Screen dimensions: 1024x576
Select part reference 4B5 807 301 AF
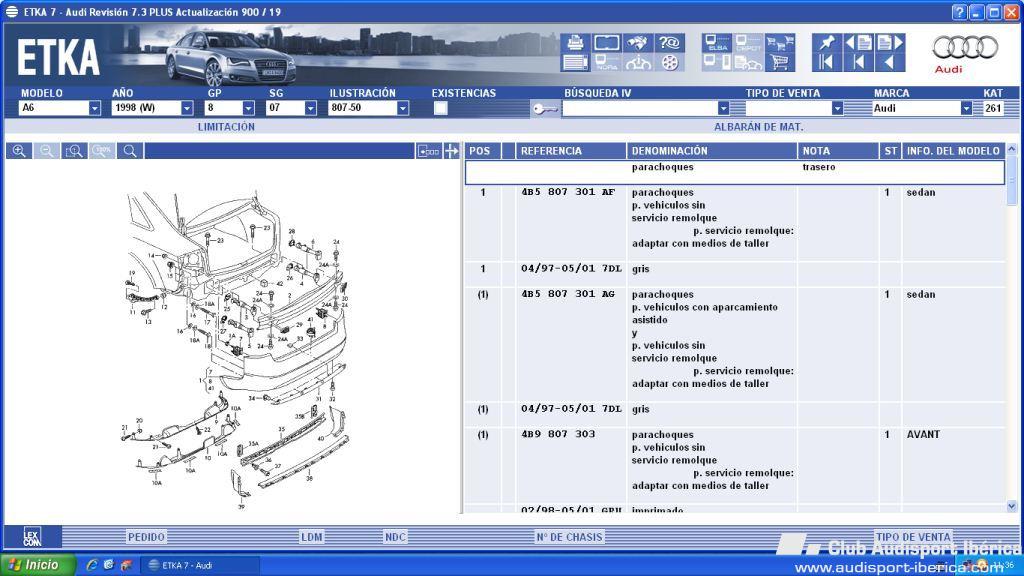[x=568, y=192]
